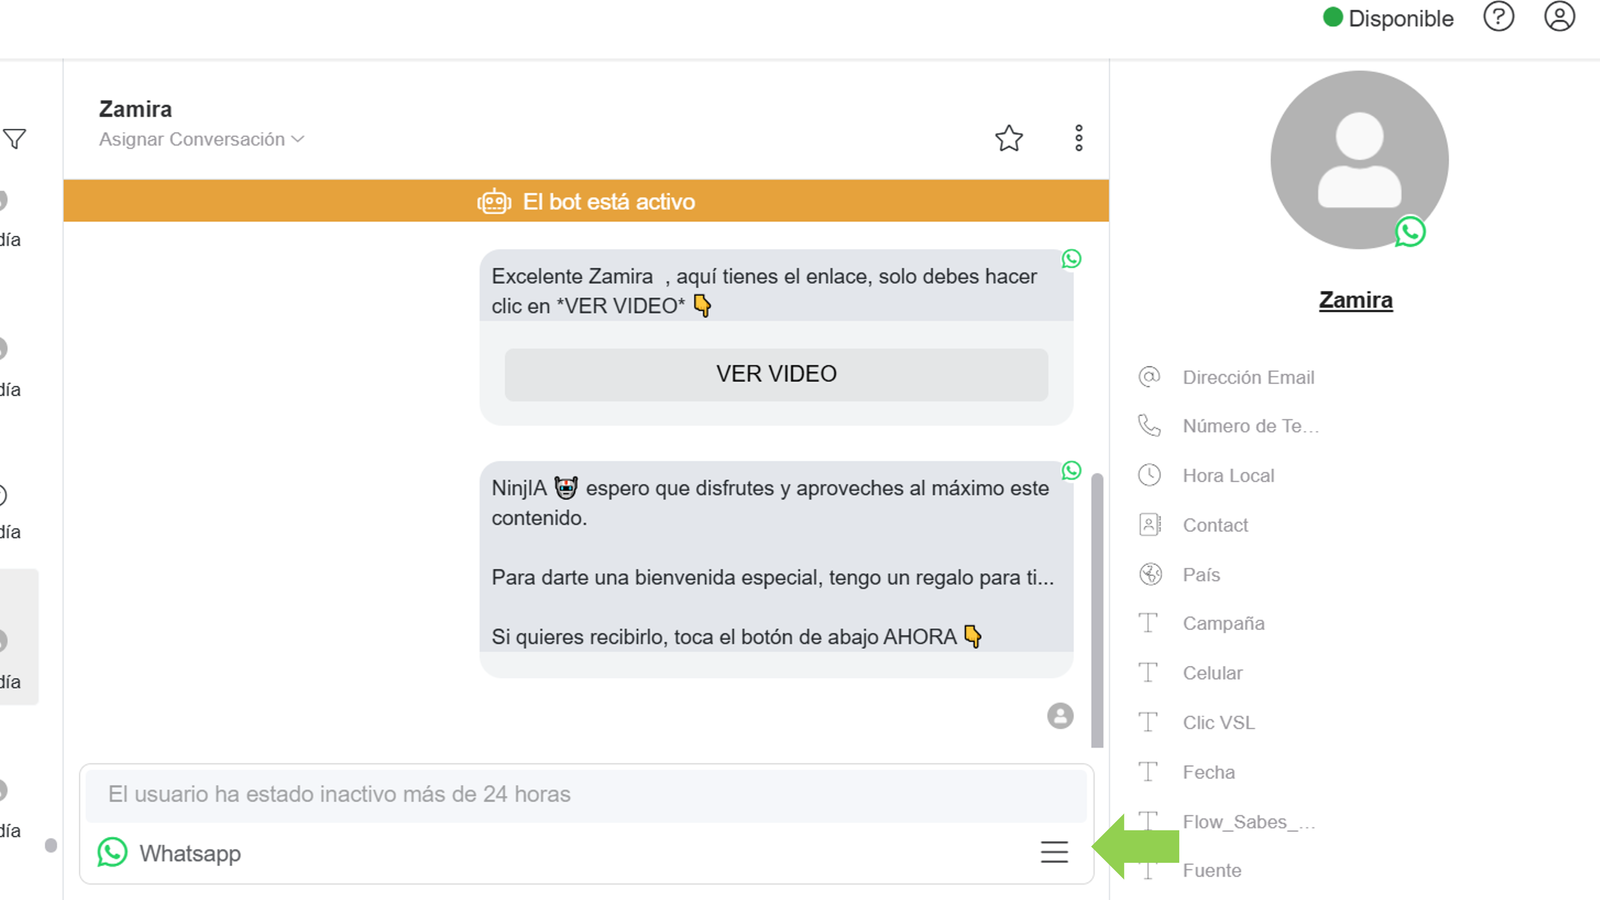Click the filter funnel icon
This screenshot has height=900, width=1600.
[15, 139]
